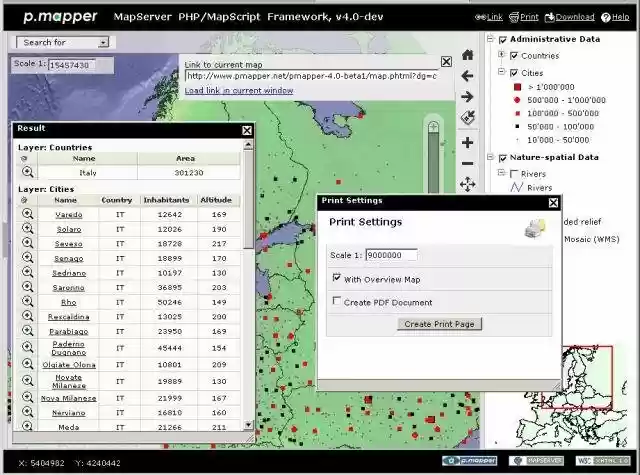The height and width of the screenshot is (475, 640).
Task: Zoom to Rescaldina using its magnifier icon
Action: [x=27, y=316]
